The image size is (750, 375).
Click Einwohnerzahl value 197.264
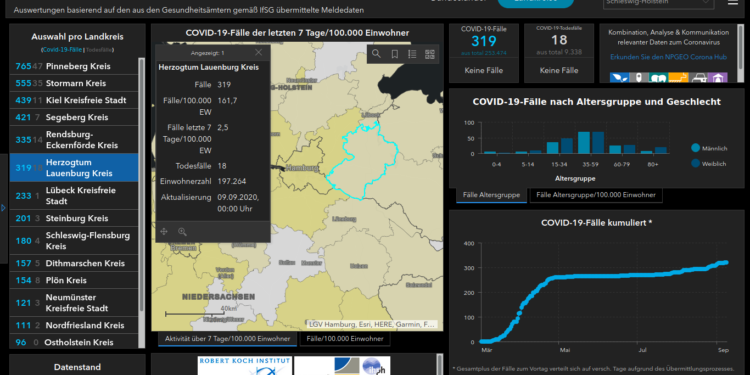(x=231, y=181)
